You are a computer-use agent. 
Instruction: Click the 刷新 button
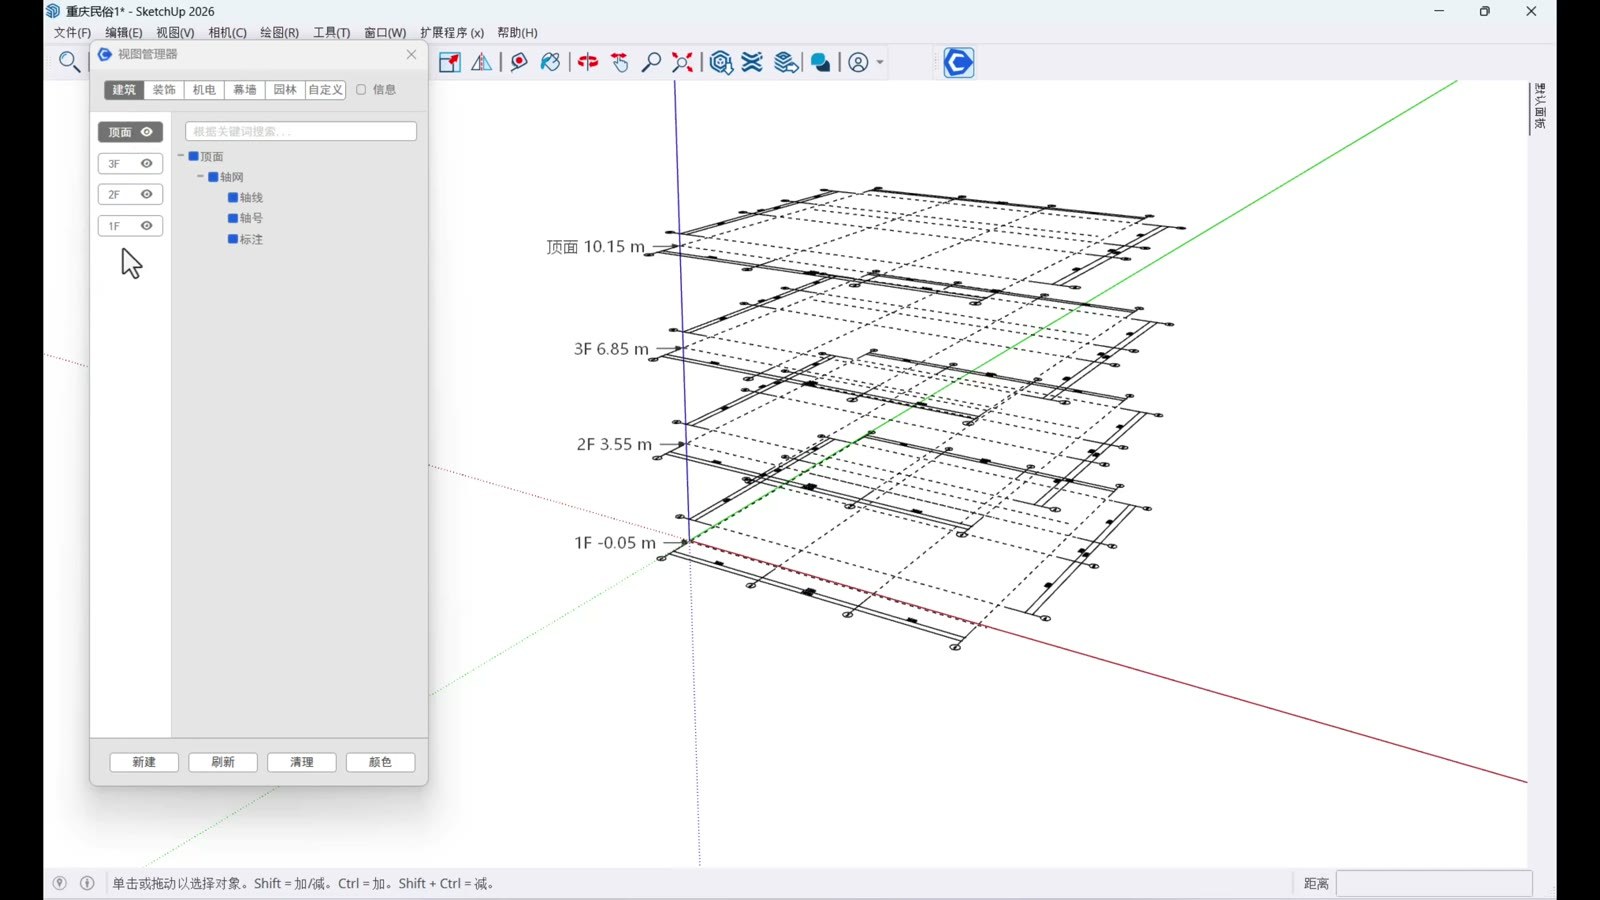tap(223, 762)
